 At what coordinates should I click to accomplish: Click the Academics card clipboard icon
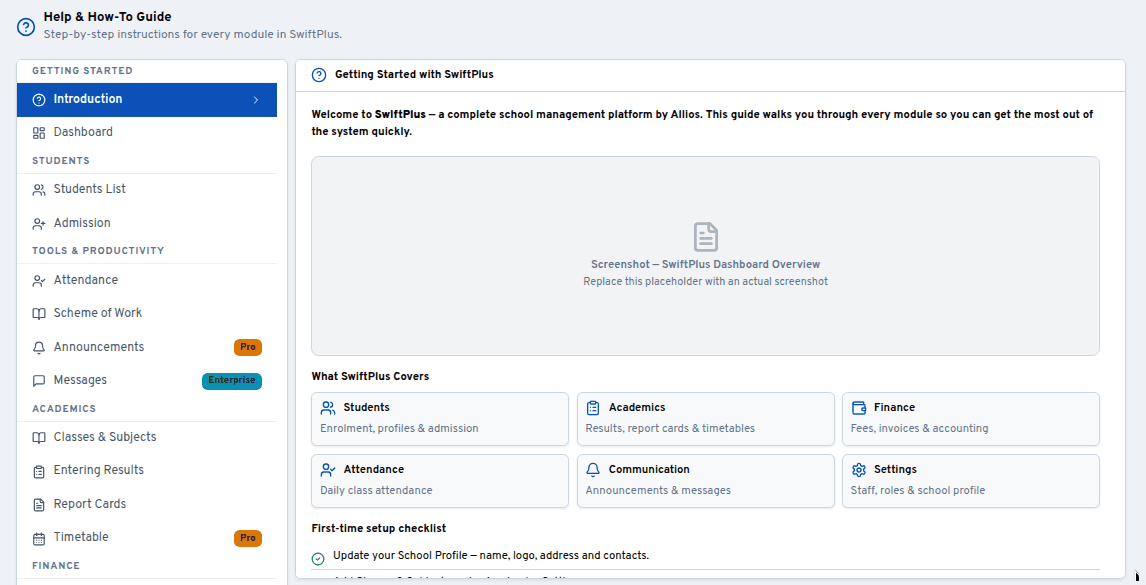[593, 408]
